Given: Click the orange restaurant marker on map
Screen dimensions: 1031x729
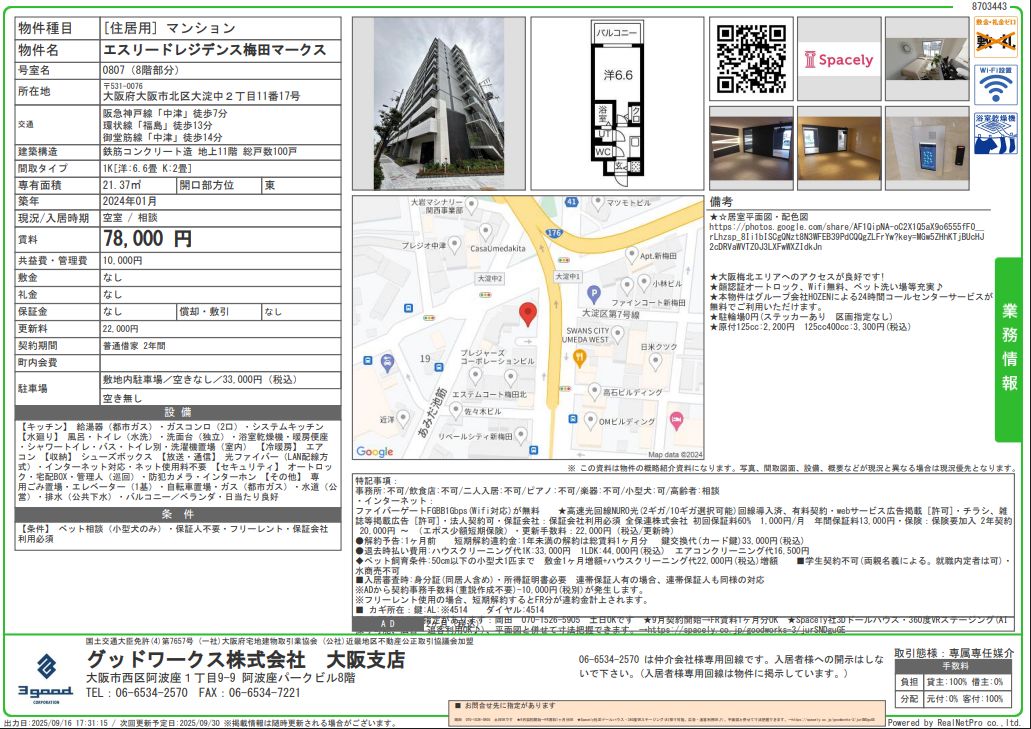Looking at the screenshot, I should click(578, 358).
